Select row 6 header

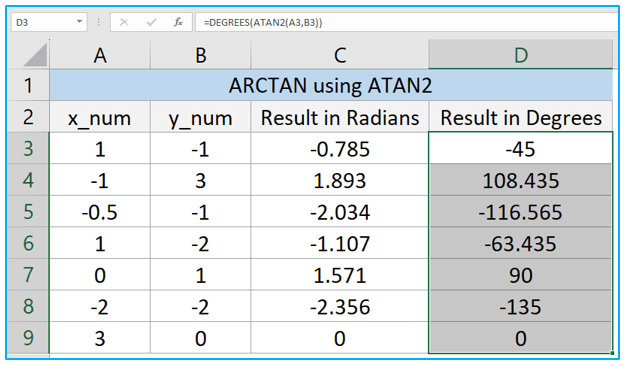[x=28, y=243]
